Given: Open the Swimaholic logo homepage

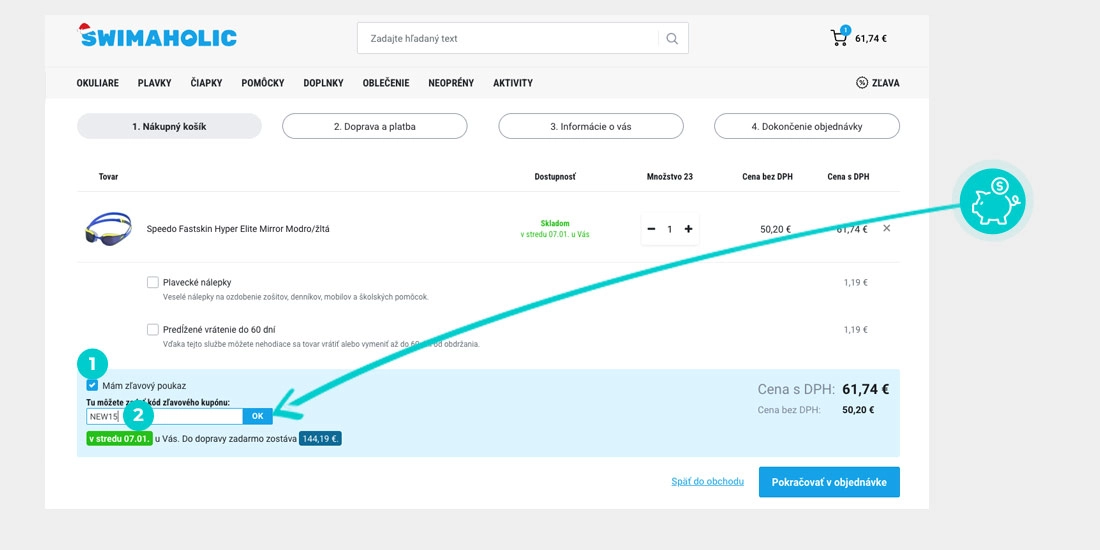Looking at the screenshot, I should click(x=157, y=36).
